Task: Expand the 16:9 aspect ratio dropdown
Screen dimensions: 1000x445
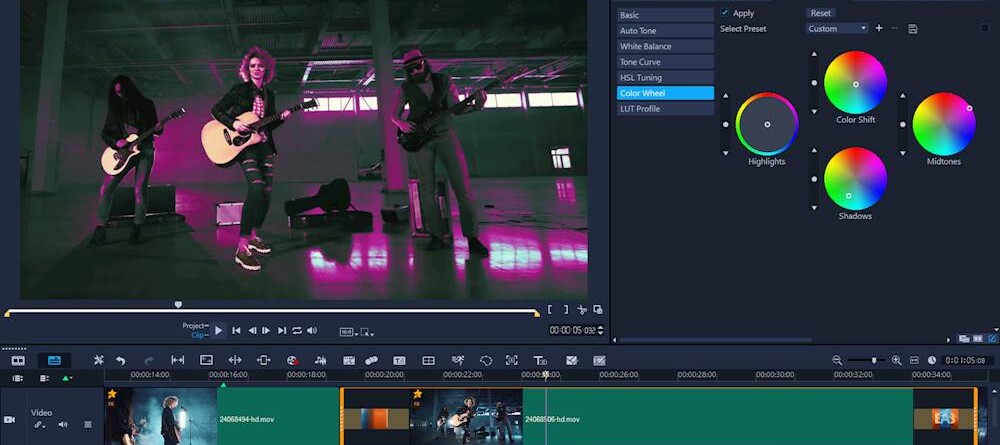Action: pos(347,331)
